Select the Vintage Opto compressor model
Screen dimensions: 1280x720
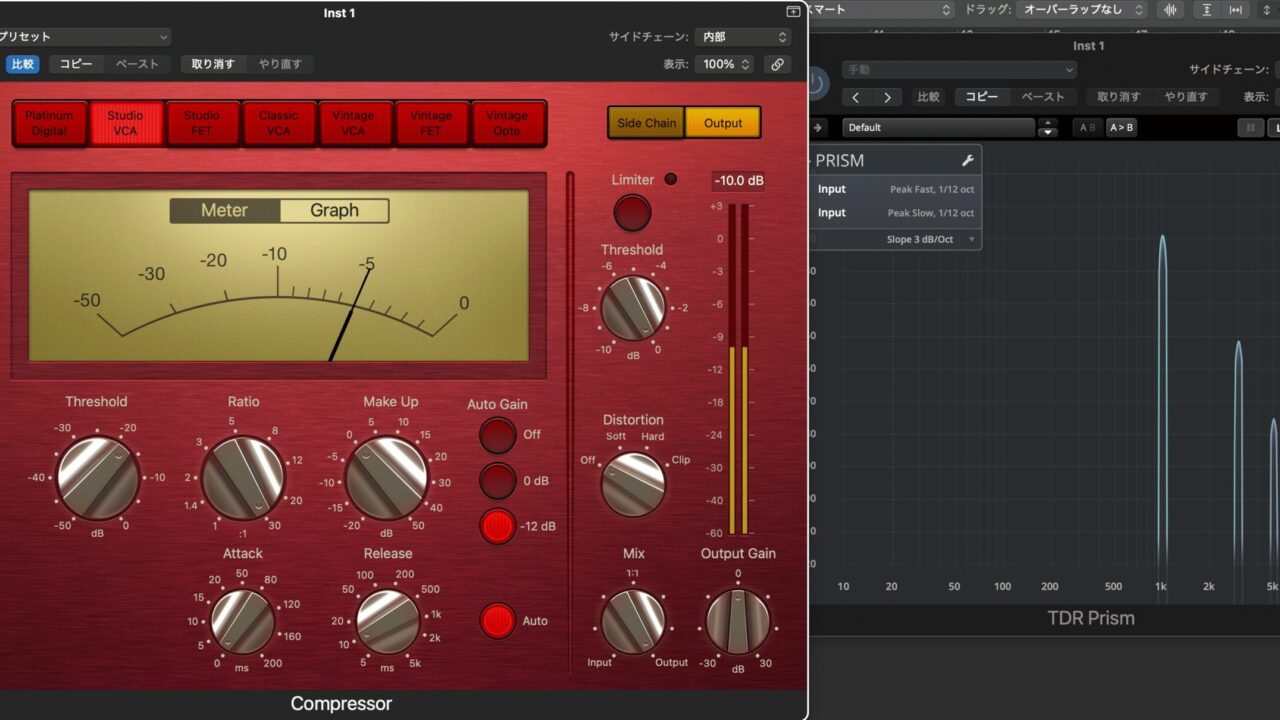click(507, 123)
